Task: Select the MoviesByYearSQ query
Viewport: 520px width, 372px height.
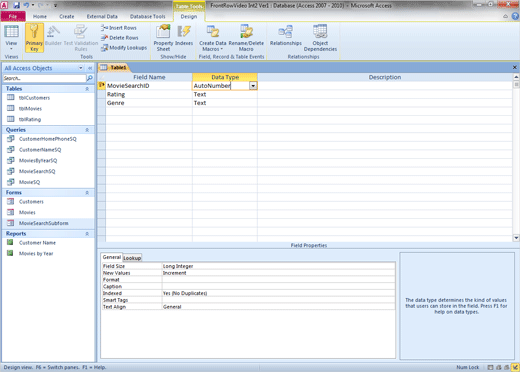Action: click(x=38, y=160)
